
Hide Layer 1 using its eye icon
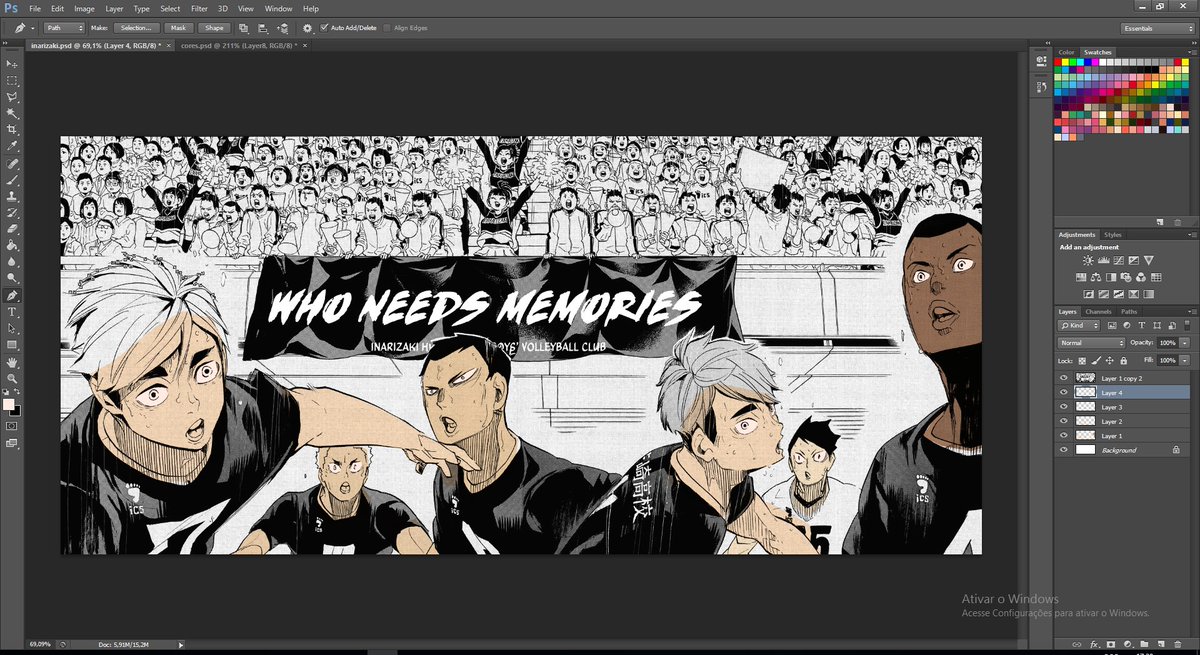click(x=1064, y=436)
